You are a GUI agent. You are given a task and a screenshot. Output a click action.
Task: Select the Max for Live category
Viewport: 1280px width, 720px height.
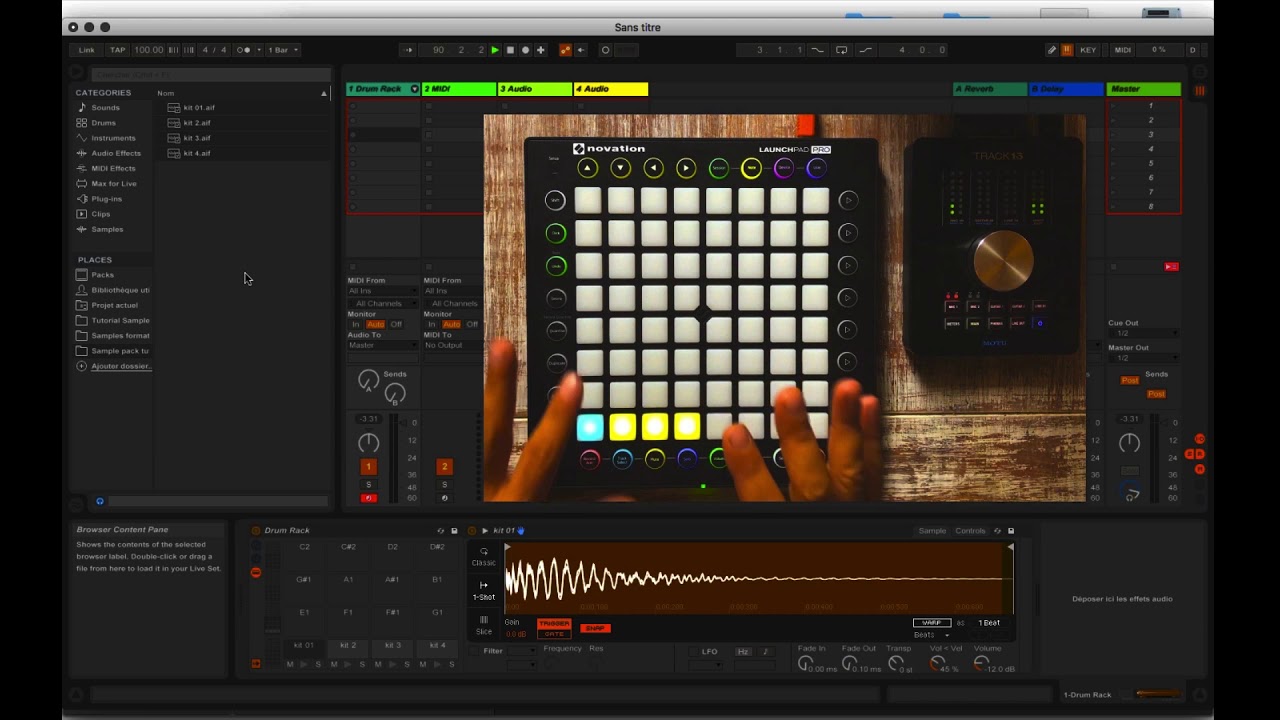click(x=114, y=184)
